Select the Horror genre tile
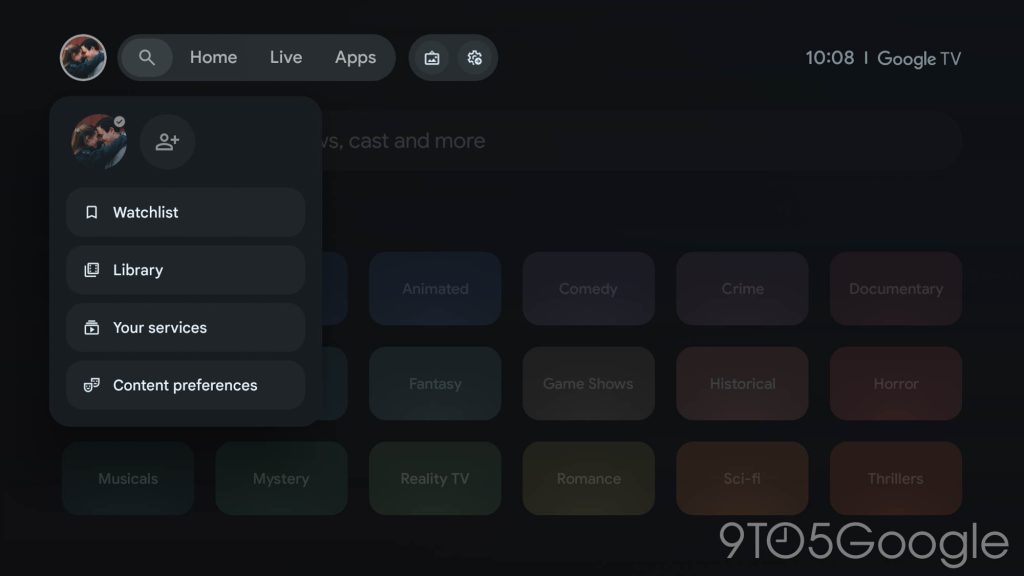This screenshot has width=1024, height=576. [895, 384]
